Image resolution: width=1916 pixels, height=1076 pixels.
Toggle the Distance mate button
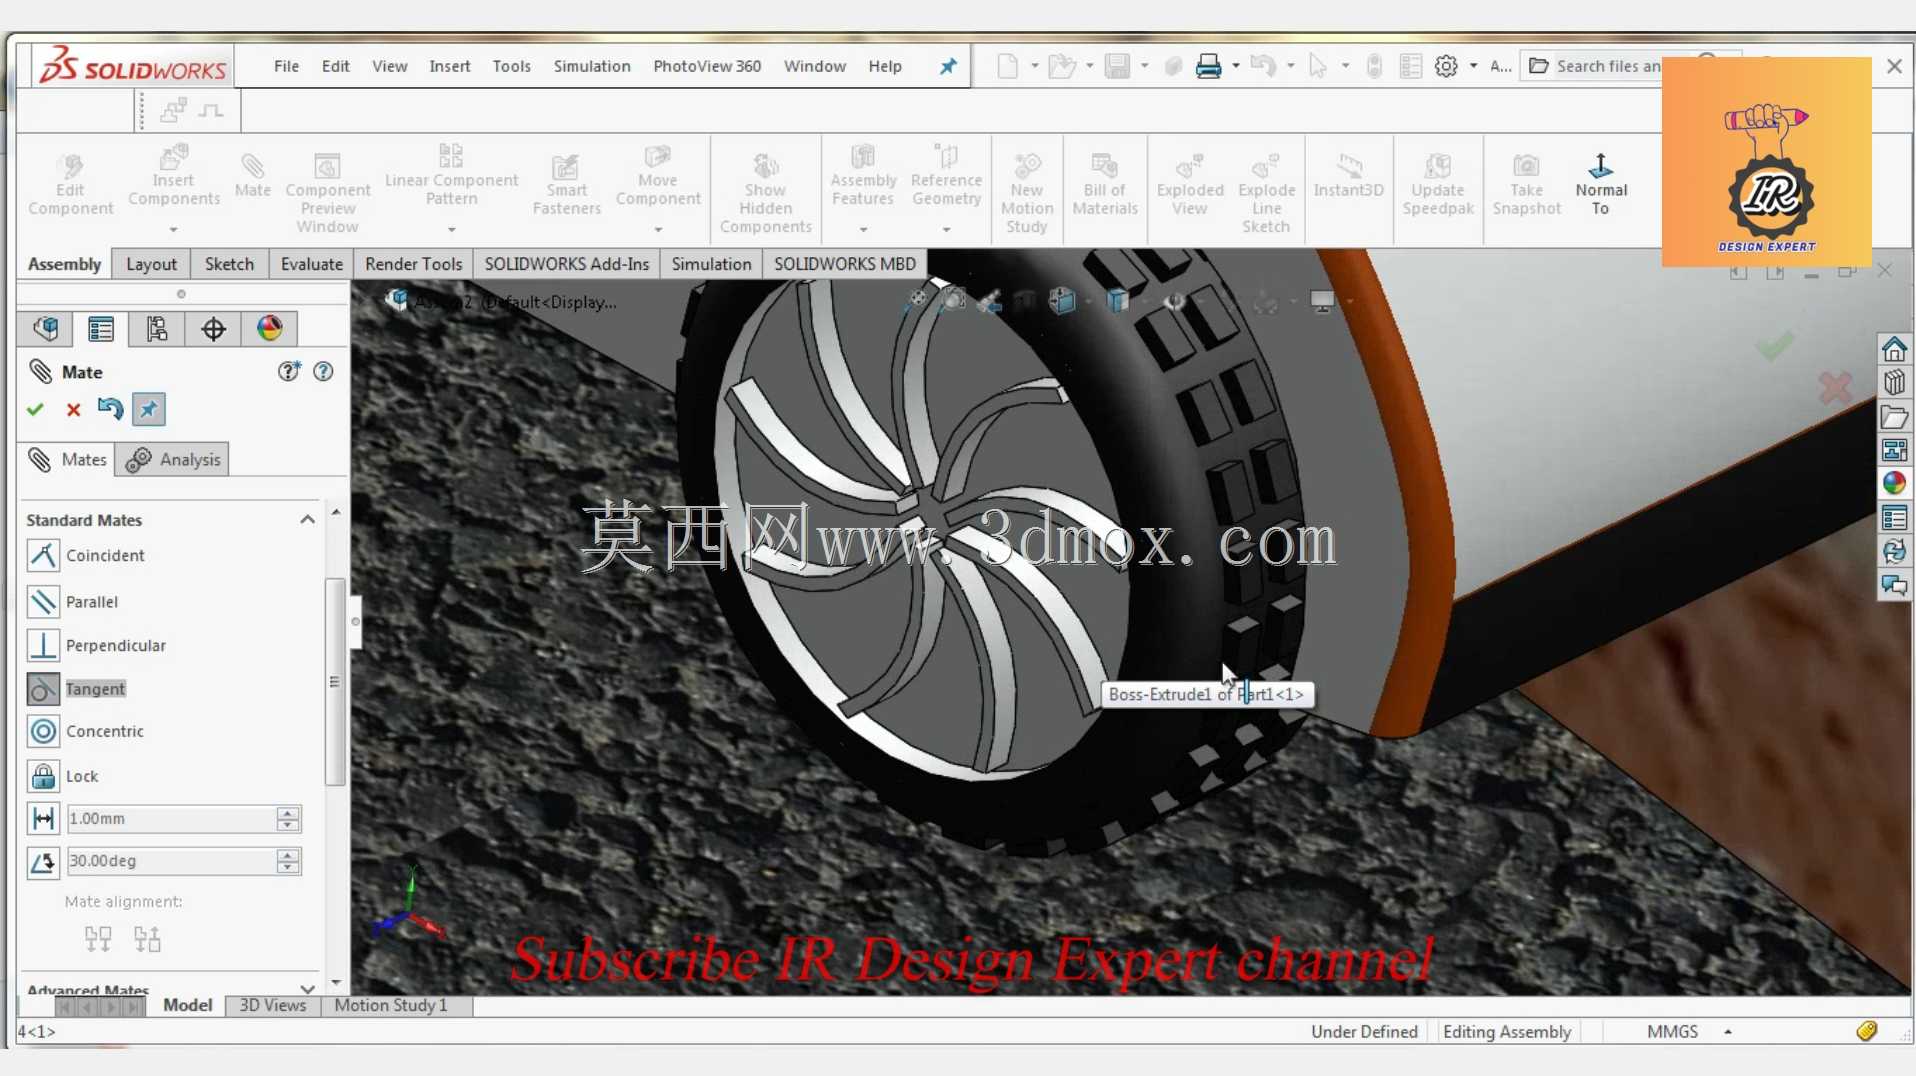(43, 819)
